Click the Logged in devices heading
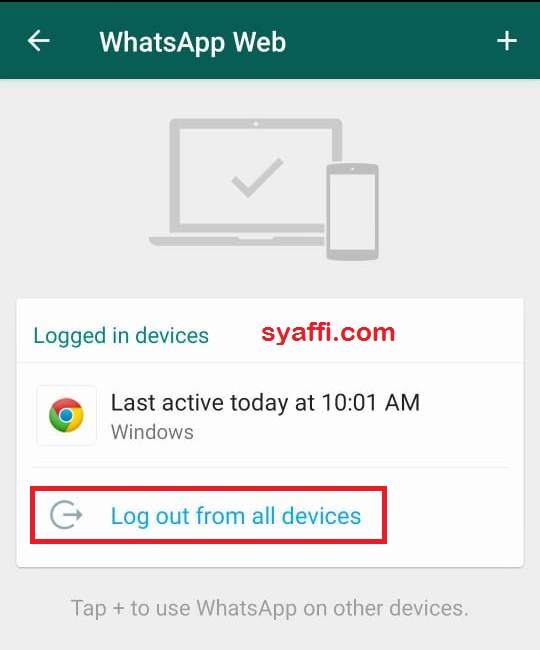Image resolution: width=540 pixels, height=650 pixels. [121, 335]
